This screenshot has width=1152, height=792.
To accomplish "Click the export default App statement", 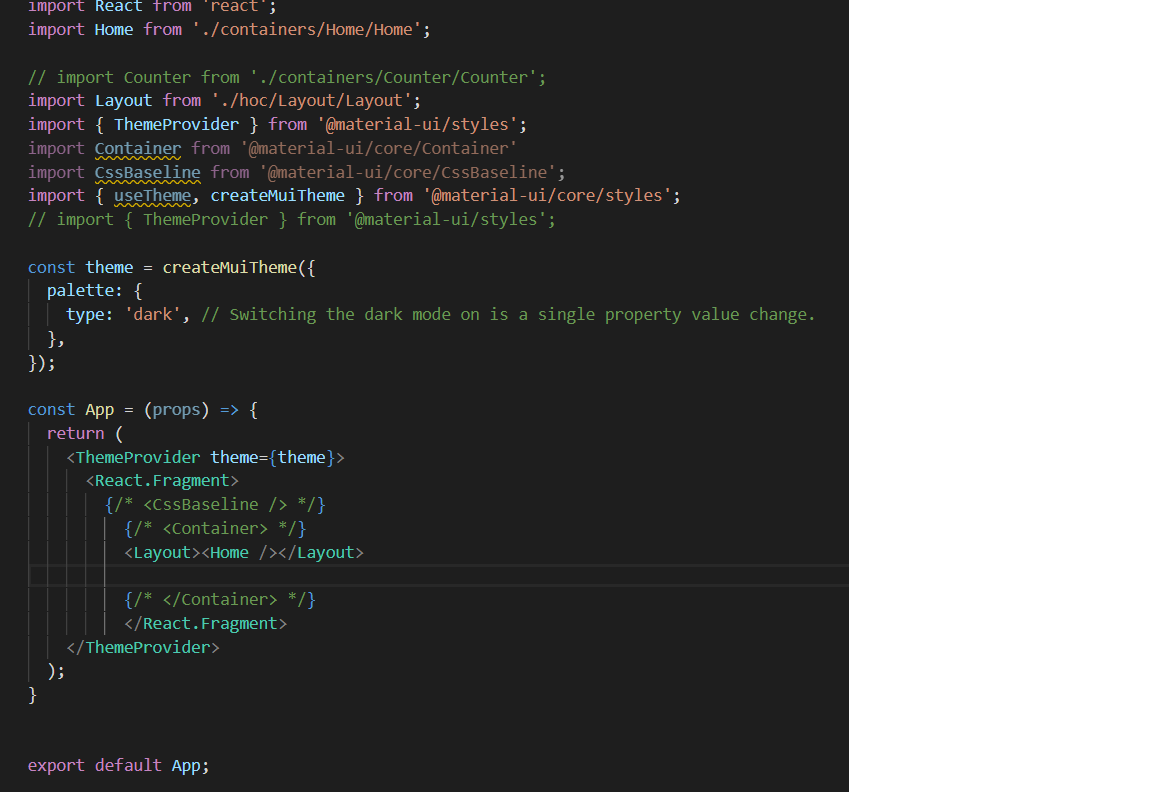I will [x=117, y=765].
